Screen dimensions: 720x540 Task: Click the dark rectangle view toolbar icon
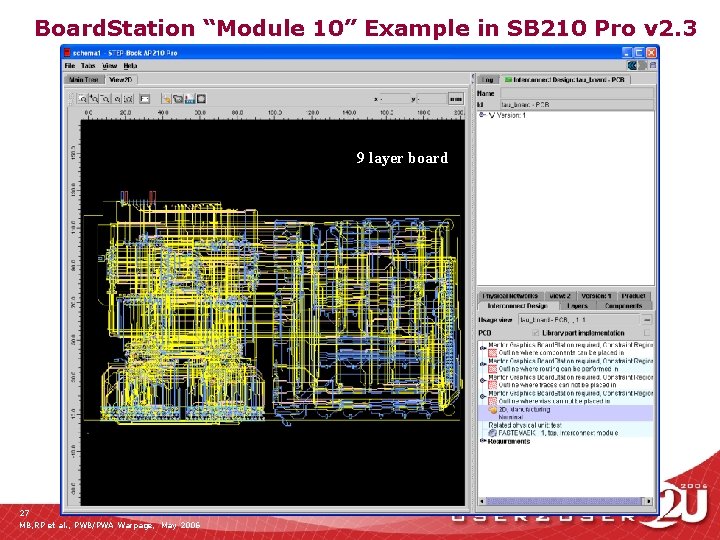point(145,98)
